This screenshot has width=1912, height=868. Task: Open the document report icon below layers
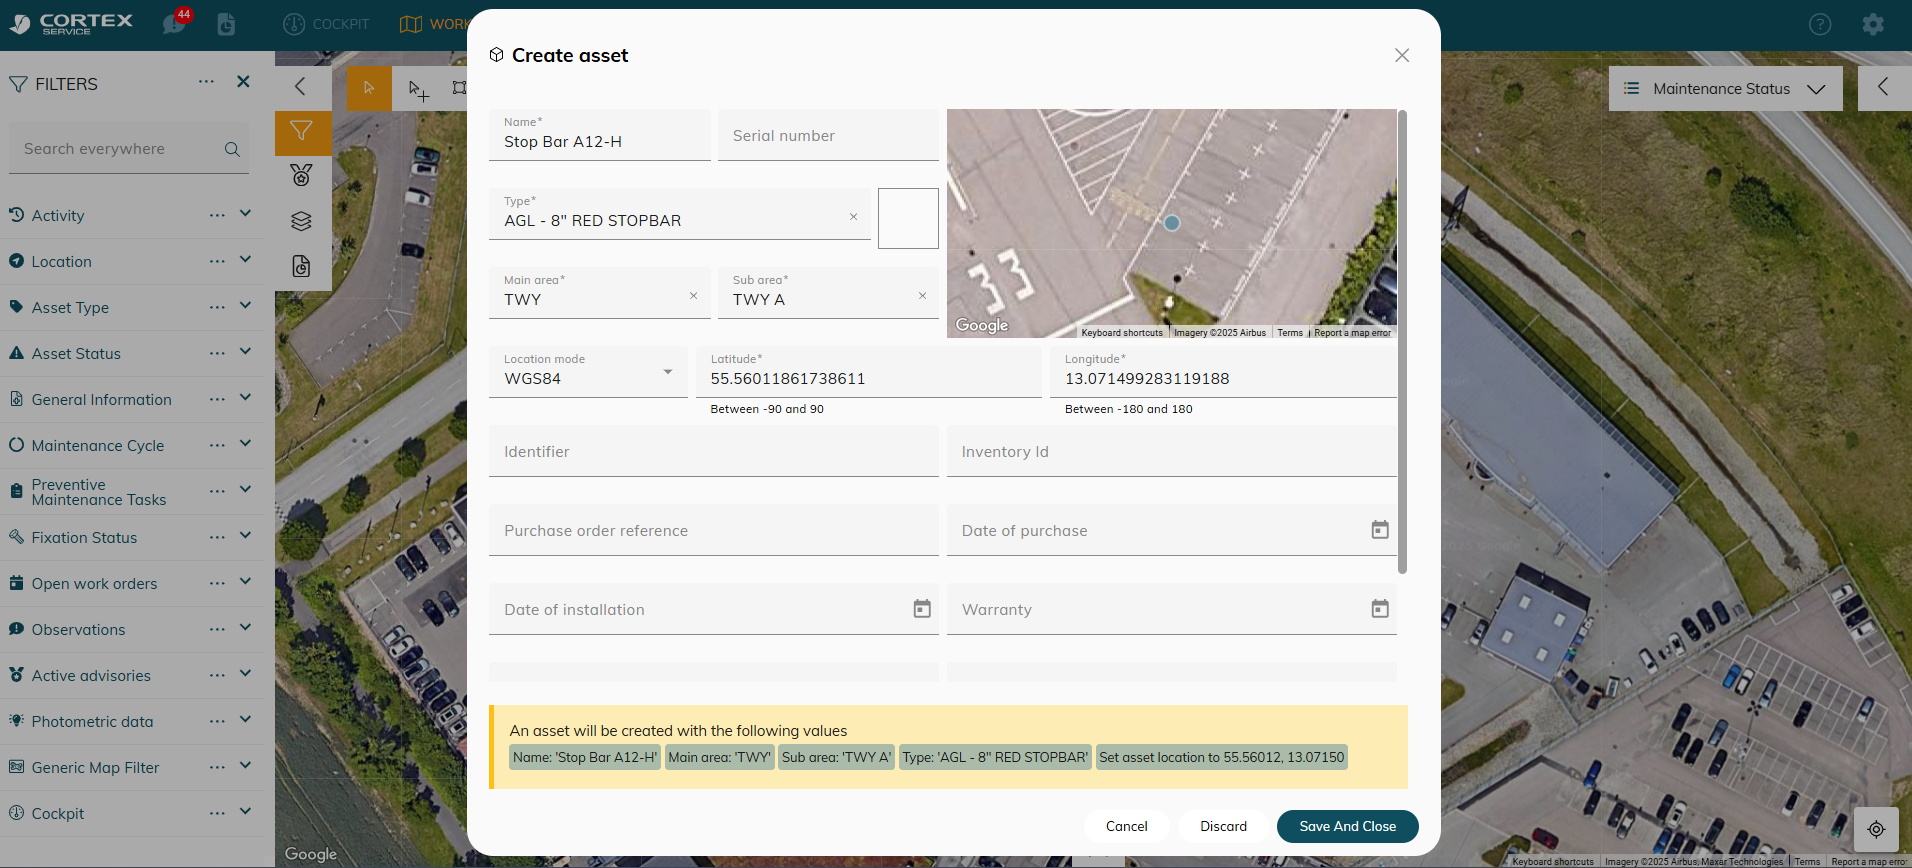tap(301, 266)
